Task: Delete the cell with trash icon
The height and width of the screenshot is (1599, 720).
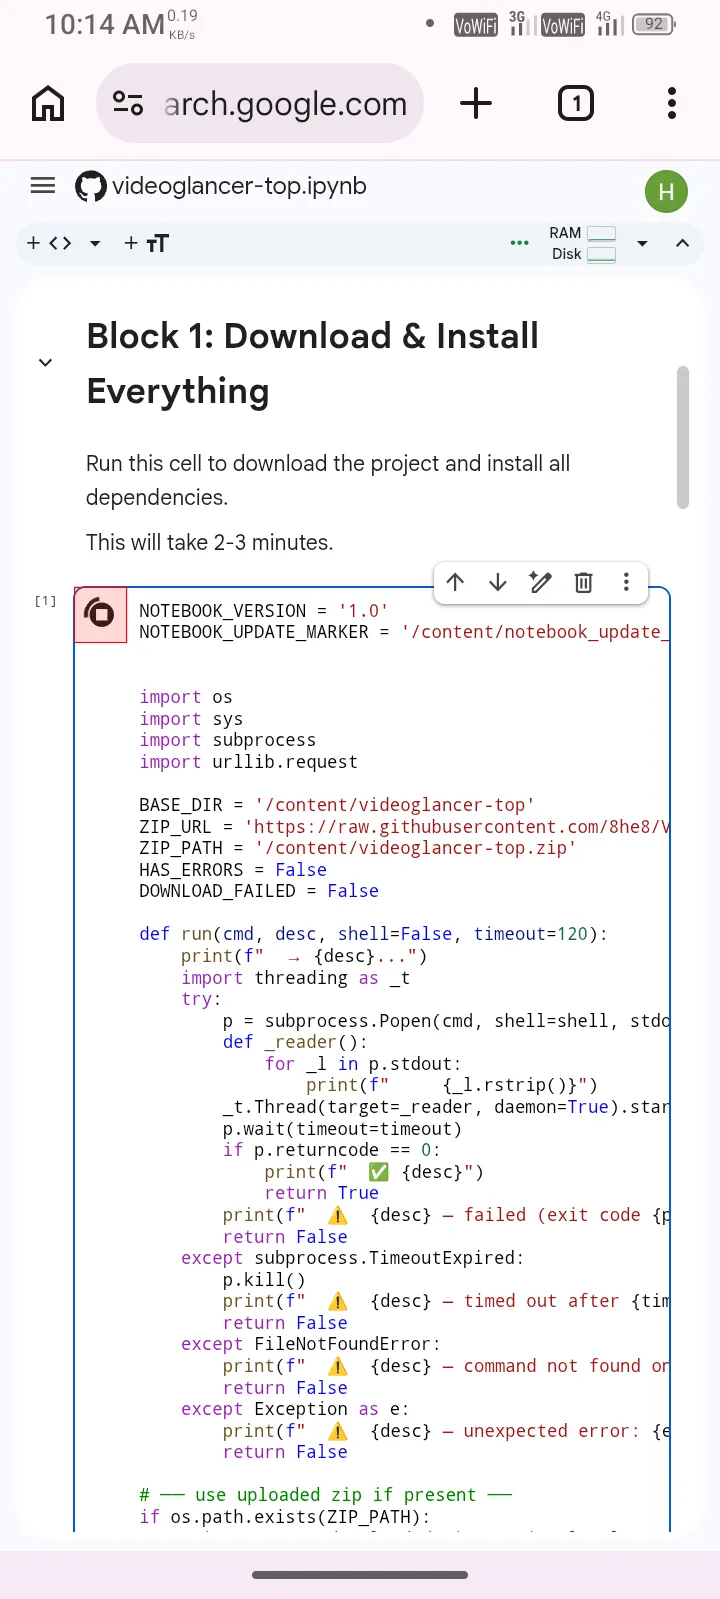Action: click(584, 582)
